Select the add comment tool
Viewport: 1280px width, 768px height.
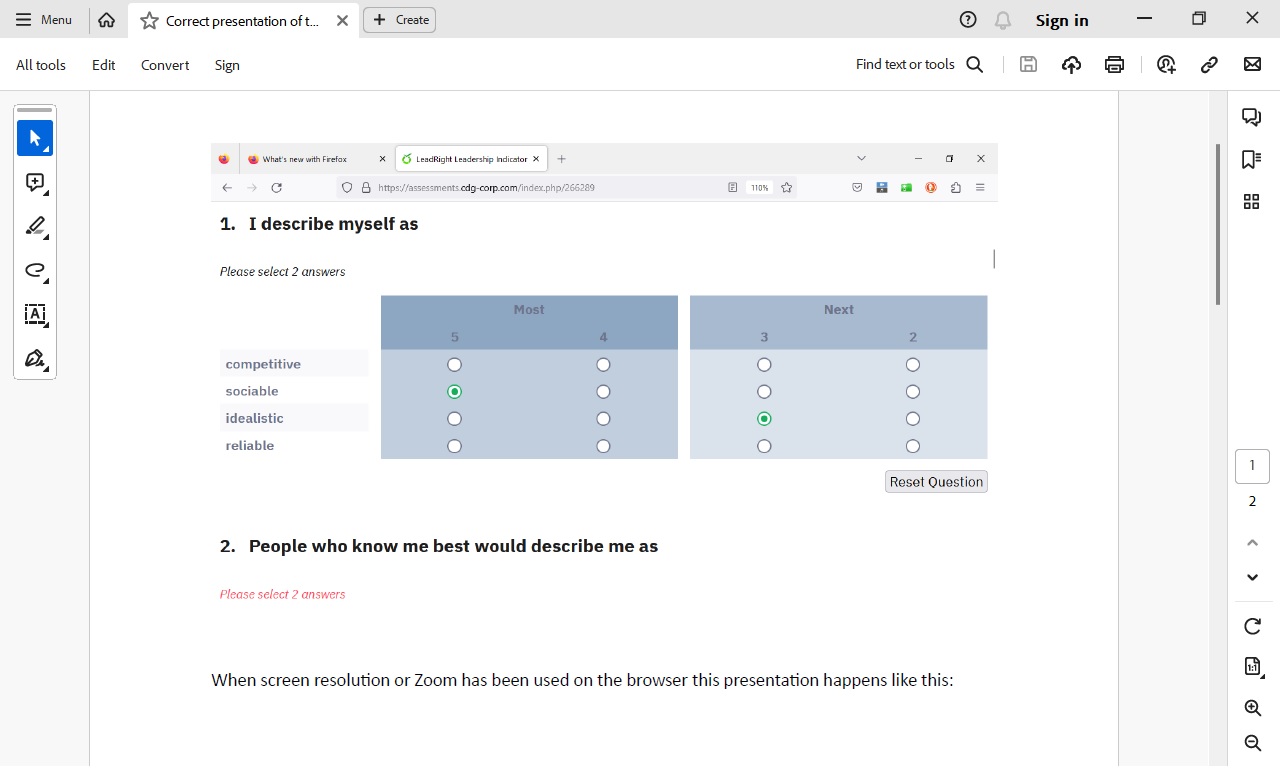(x=35, y=182)
